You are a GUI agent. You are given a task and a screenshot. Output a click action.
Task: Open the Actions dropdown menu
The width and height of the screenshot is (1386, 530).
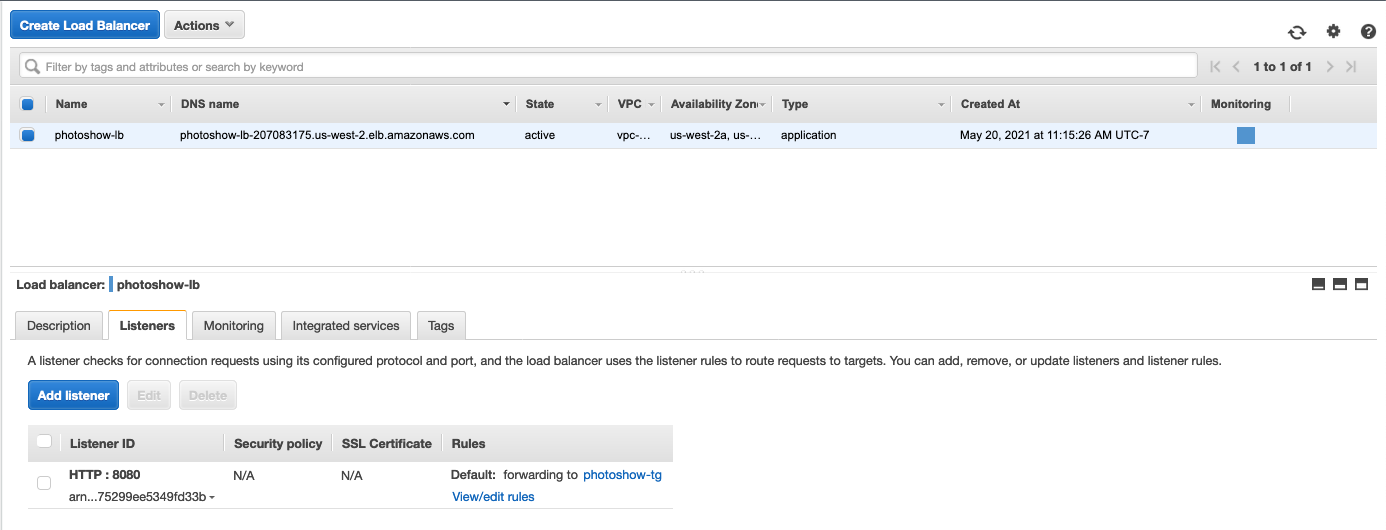coord(204,26)
